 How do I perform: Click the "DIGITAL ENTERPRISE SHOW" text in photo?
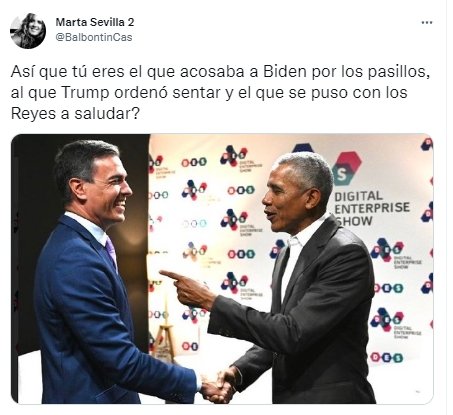[x=372, y=208]
